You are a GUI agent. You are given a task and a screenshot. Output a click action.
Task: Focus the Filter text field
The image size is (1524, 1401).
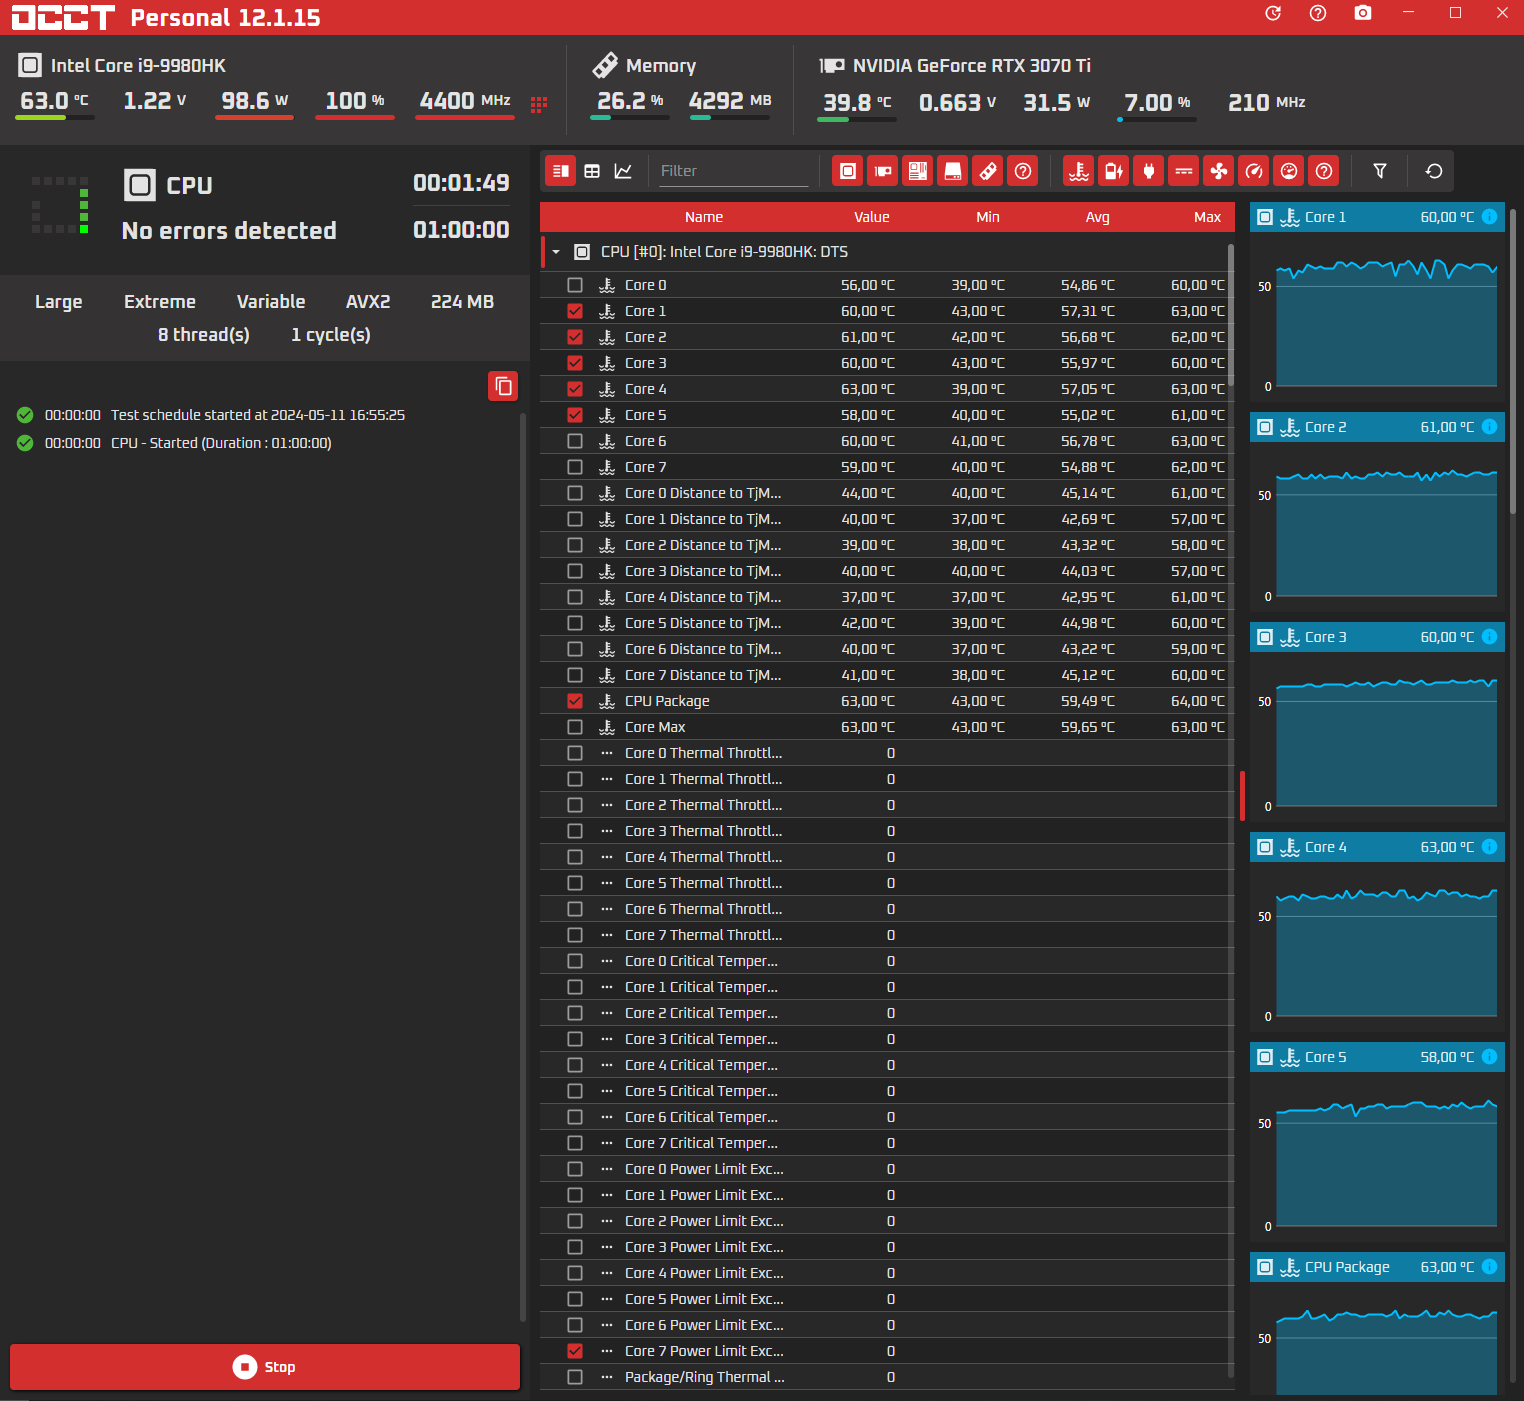pyautogui.click(x=733, y=171)
